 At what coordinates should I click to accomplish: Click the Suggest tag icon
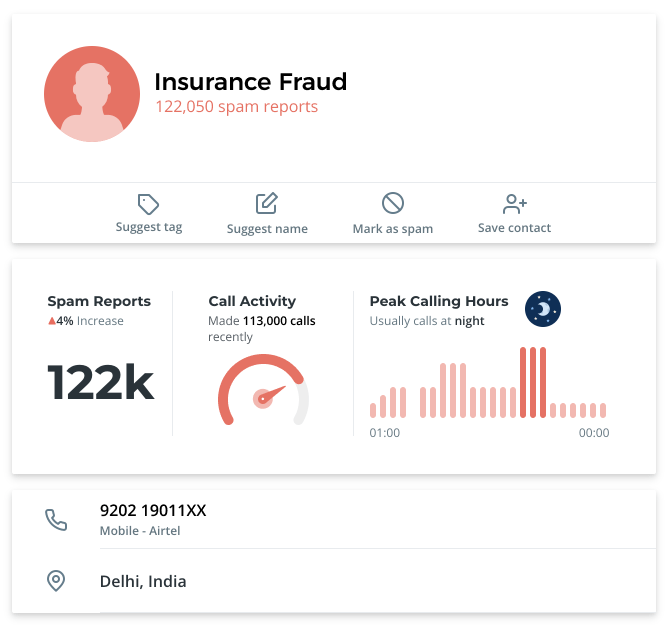[149, 204]
